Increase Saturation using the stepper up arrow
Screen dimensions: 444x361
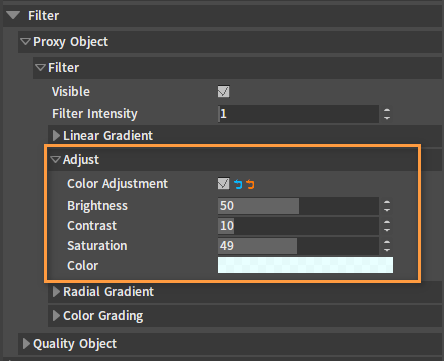(x=387, y=243)
